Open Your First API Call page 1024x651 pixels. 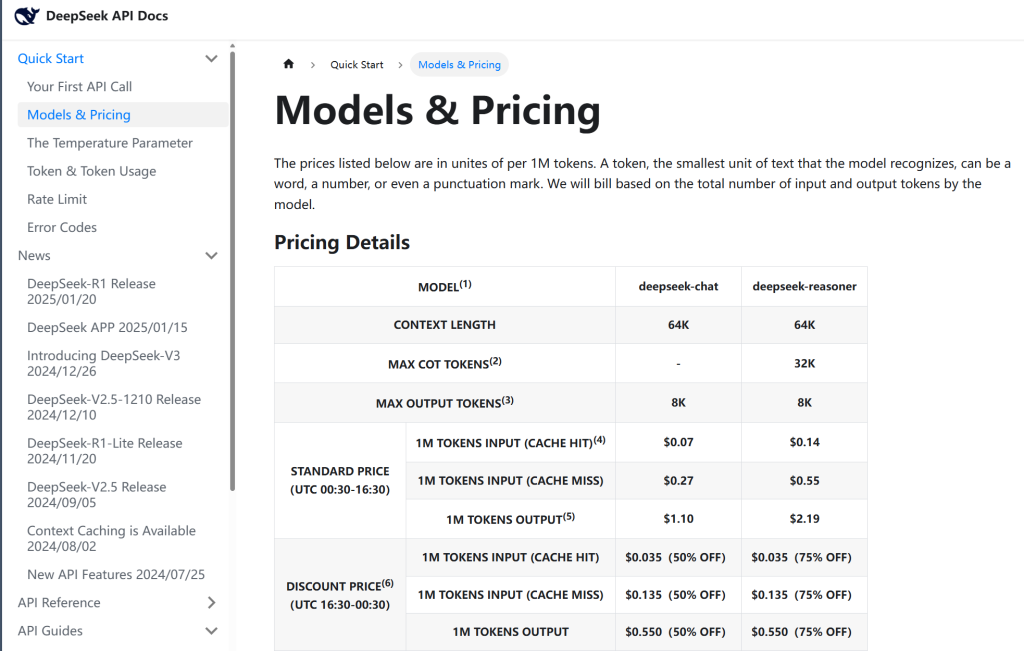(x=79, y=87)
